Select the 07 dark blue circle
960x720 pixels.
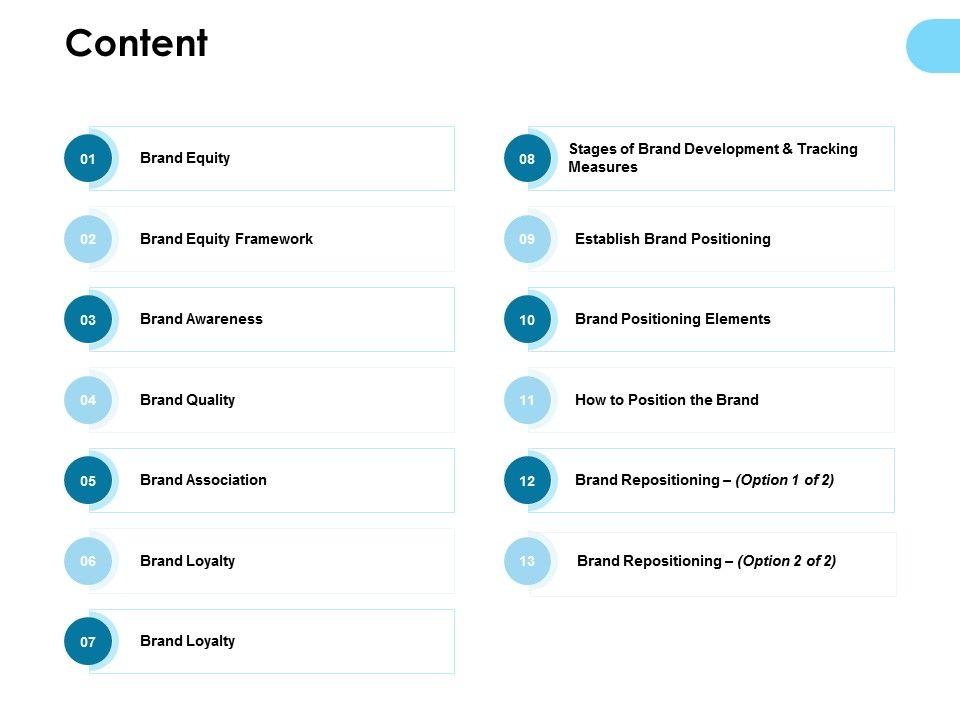[88, 642]
